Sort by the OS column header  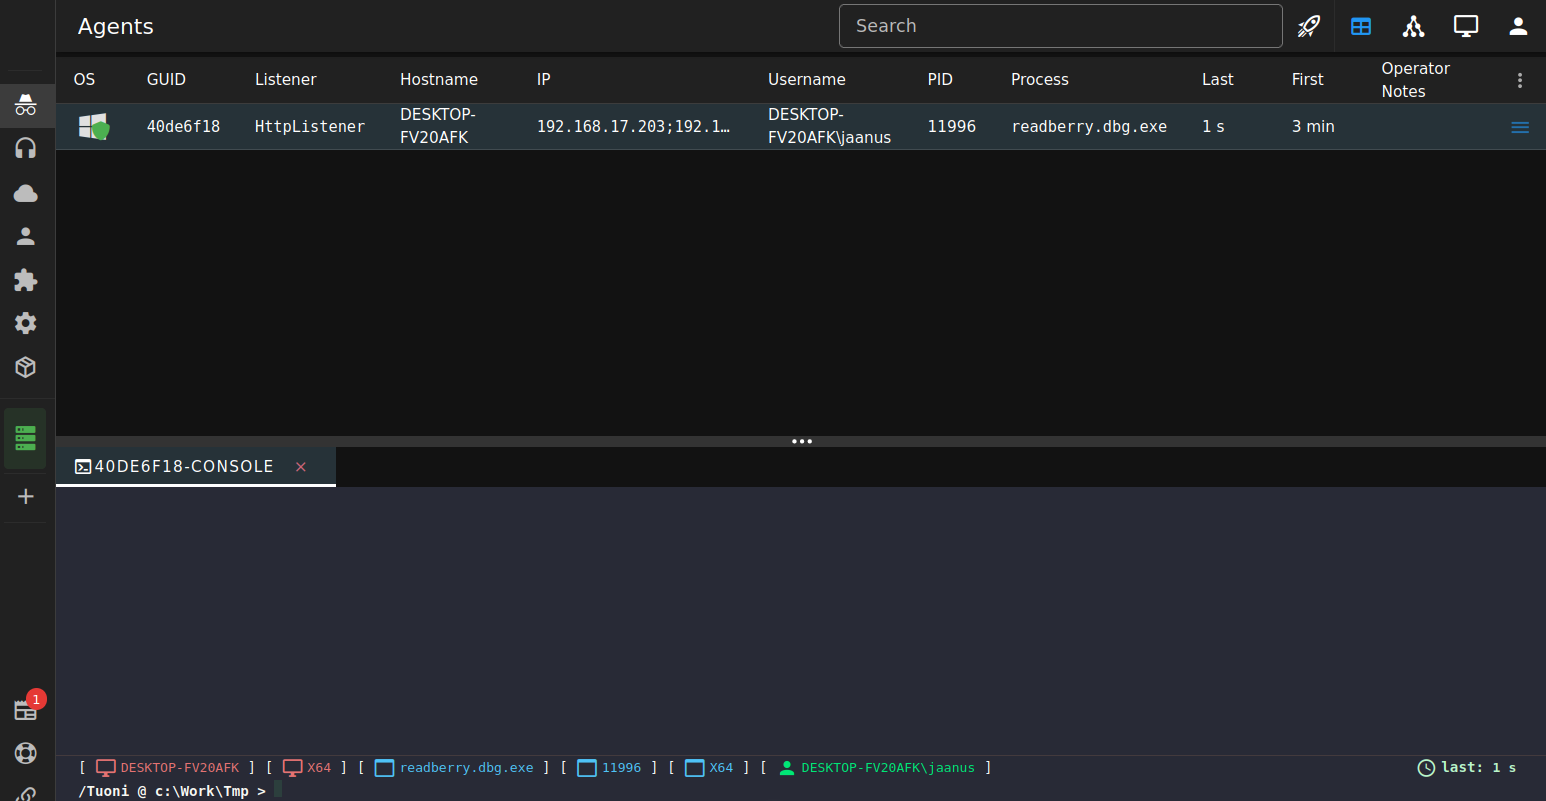pyautogui.click(x=85, y=80)
